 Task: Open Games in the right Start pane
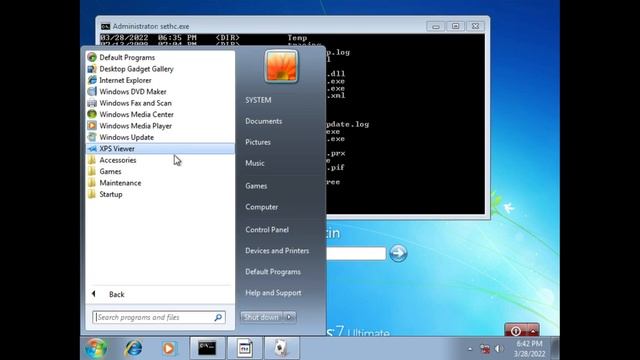pos(256,186)
